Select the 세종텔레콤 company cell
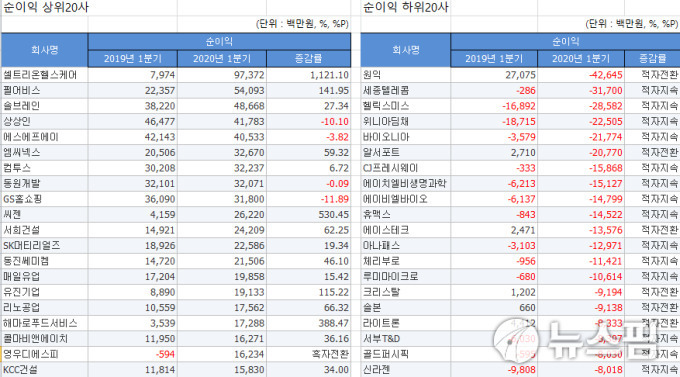Image resolution: width=680 pixels, height=377 pixels. click(405, 91)
